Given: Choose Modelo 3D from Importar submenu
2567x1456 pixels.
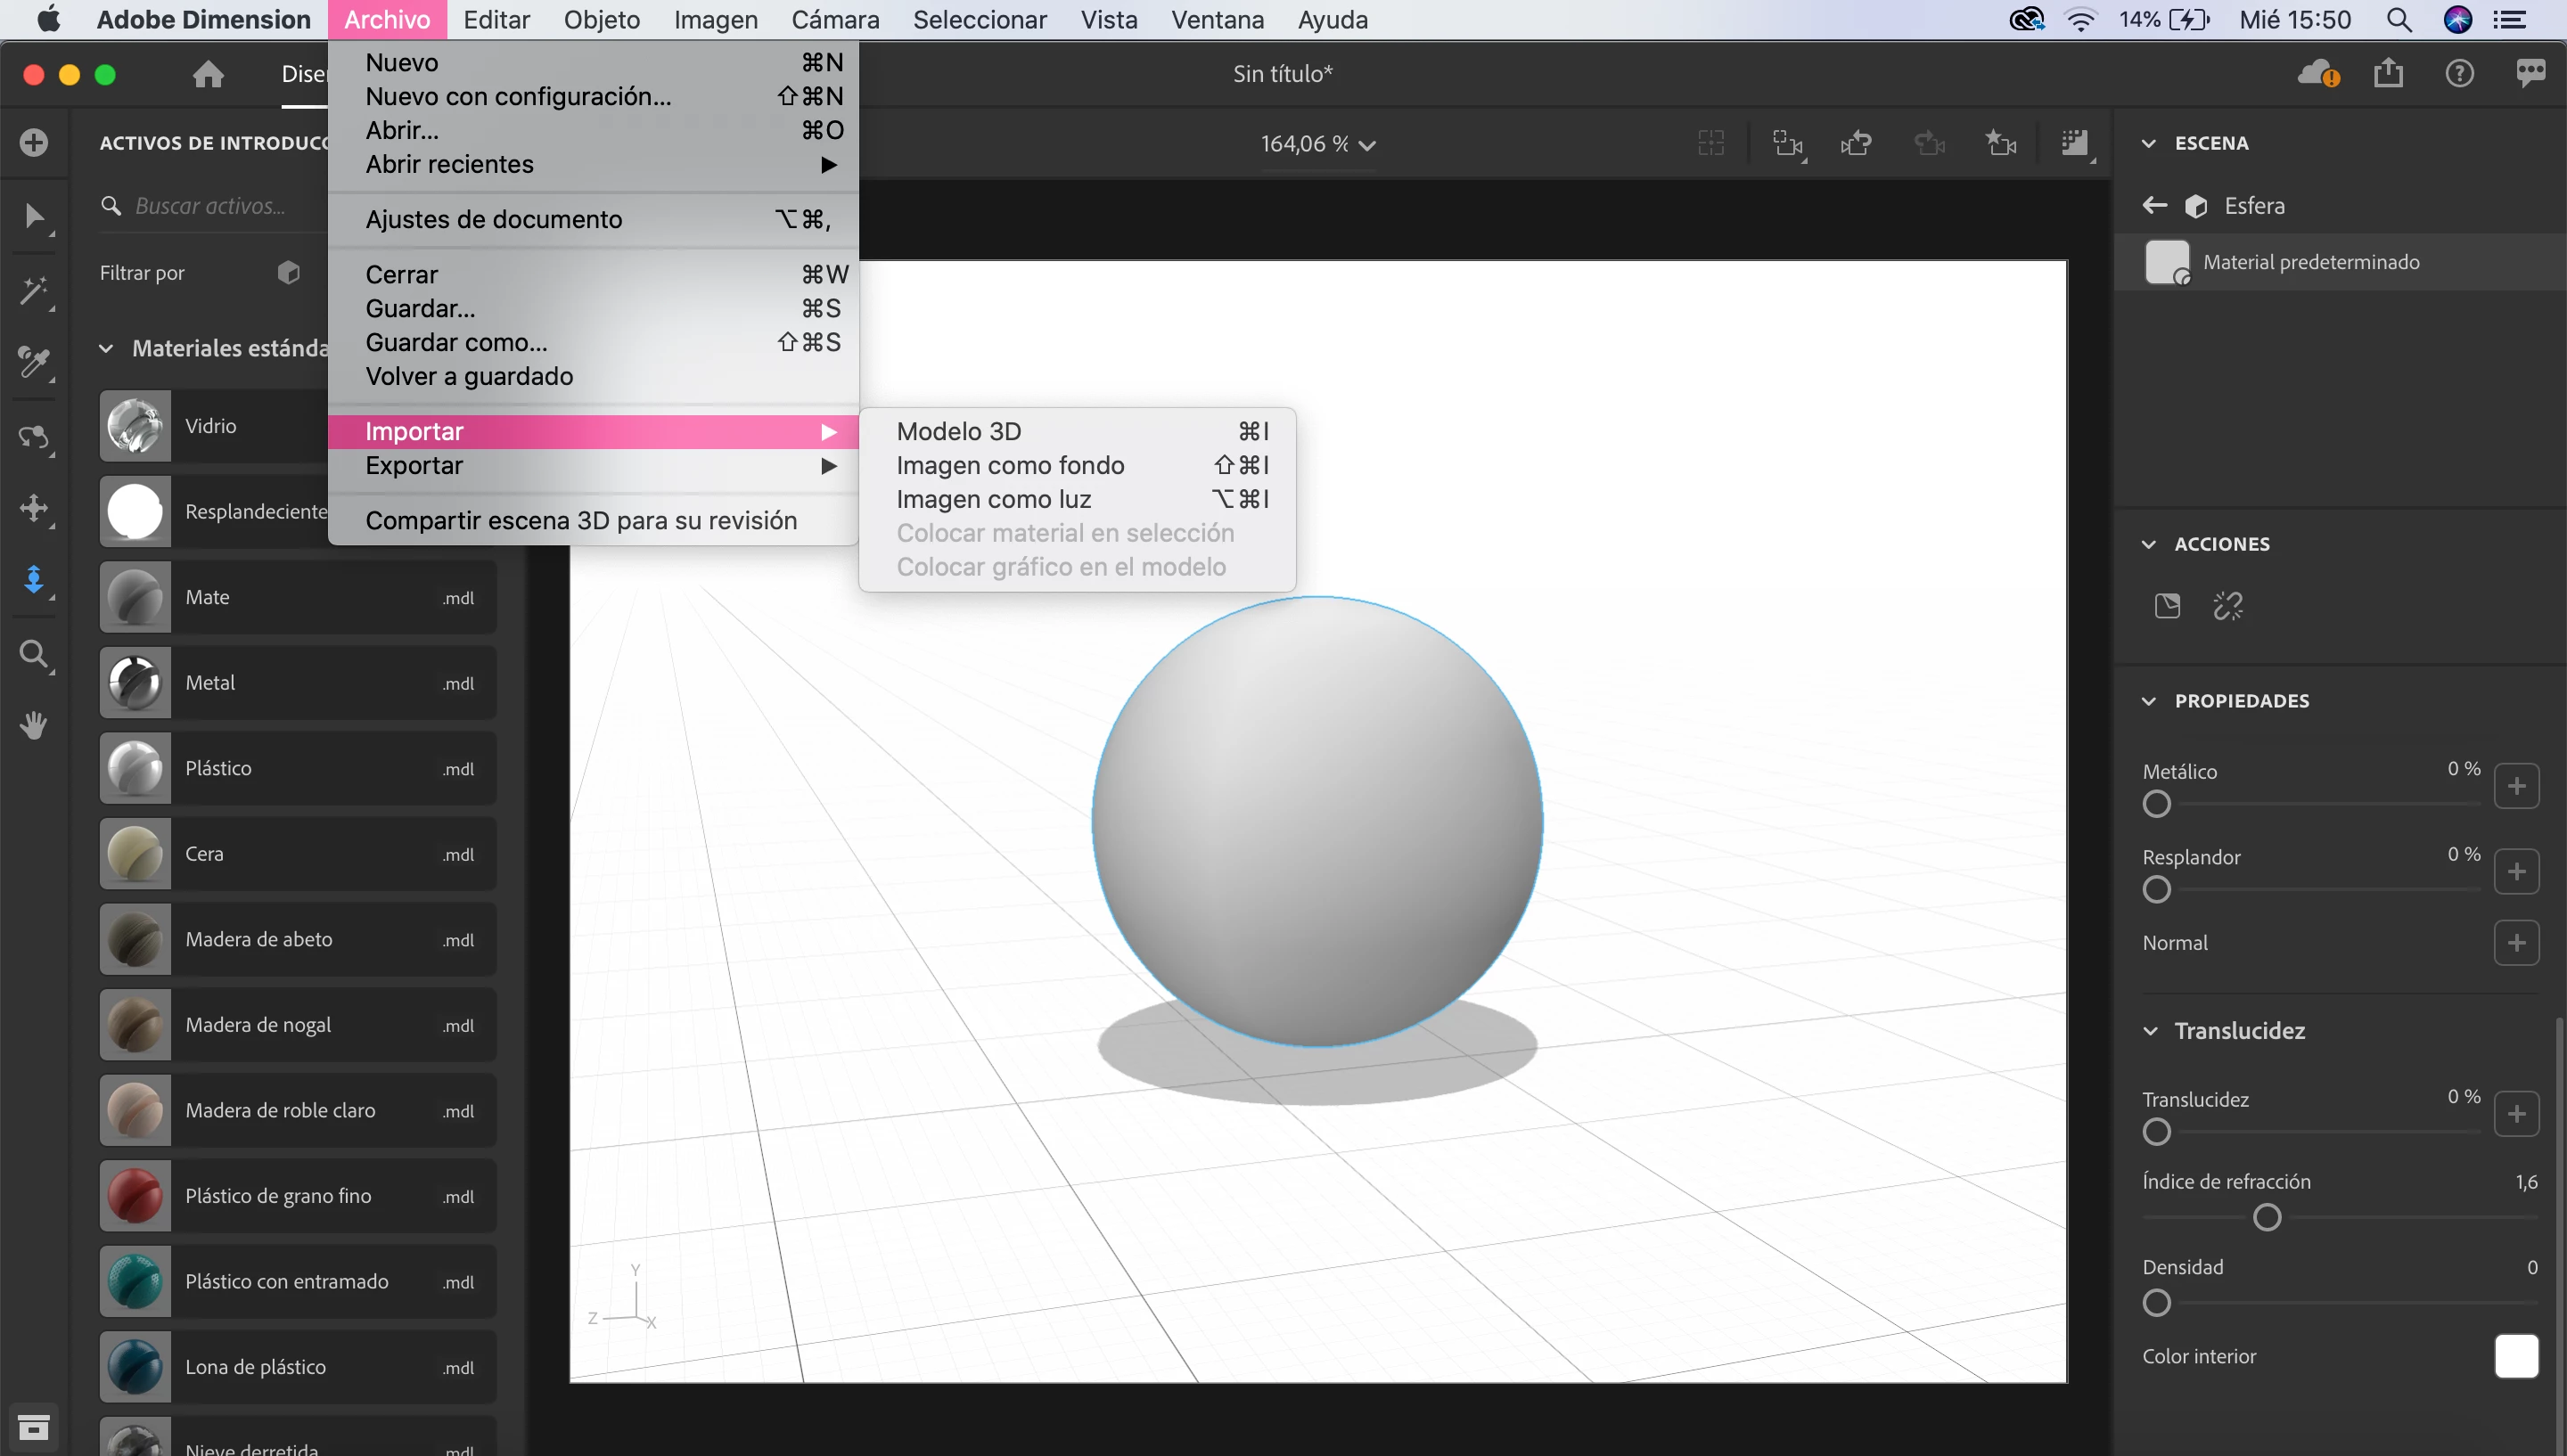Looking at the screenshot, I should [x=958, y=431].
